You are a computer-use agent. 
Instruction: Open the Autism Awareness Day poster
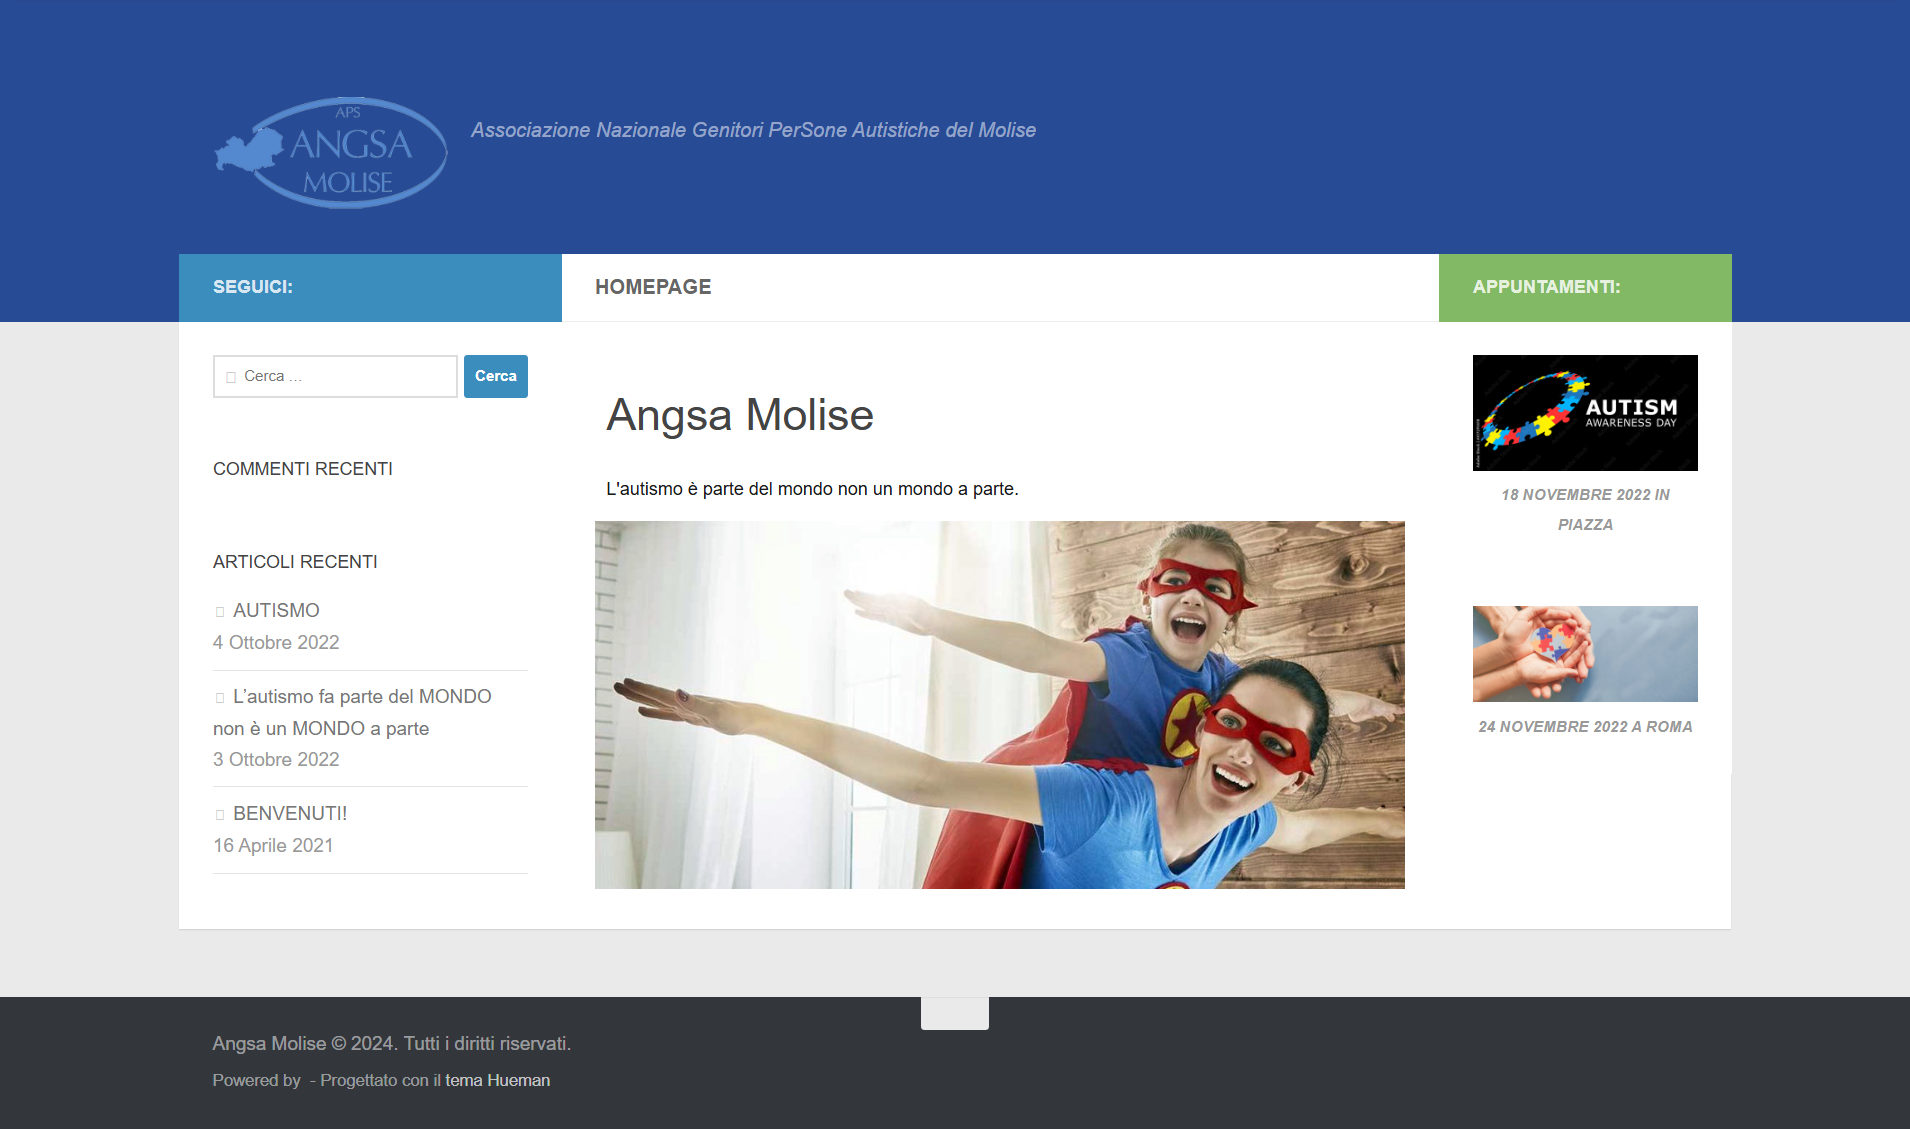1584,412
